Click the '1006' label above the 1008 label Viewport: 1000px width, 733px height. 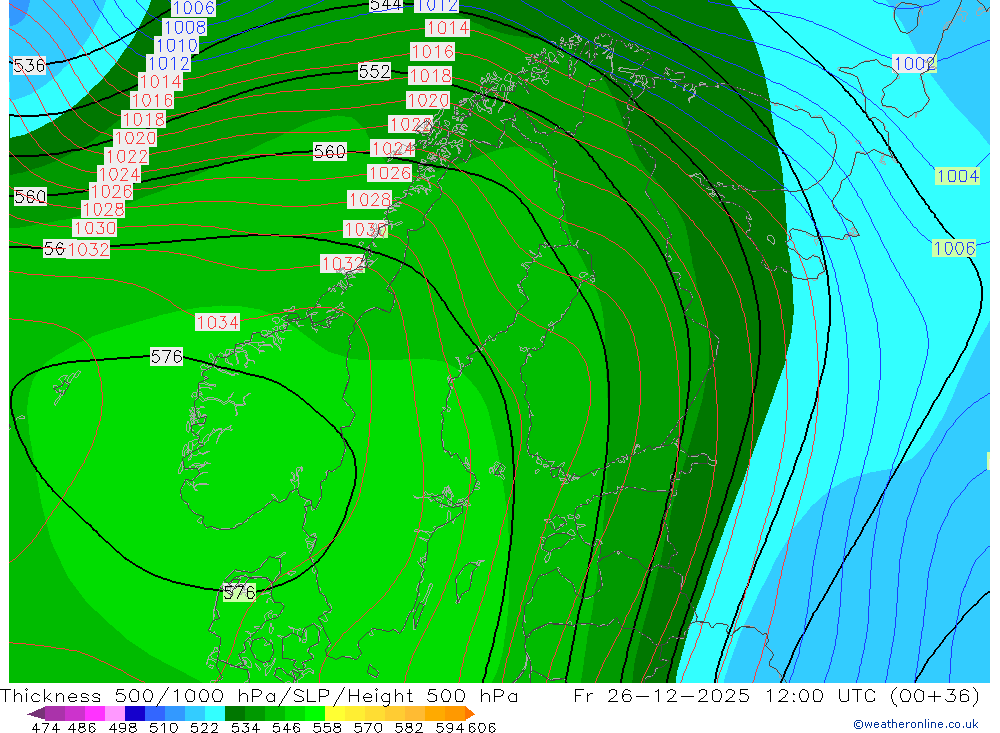[x=194, y=8]
